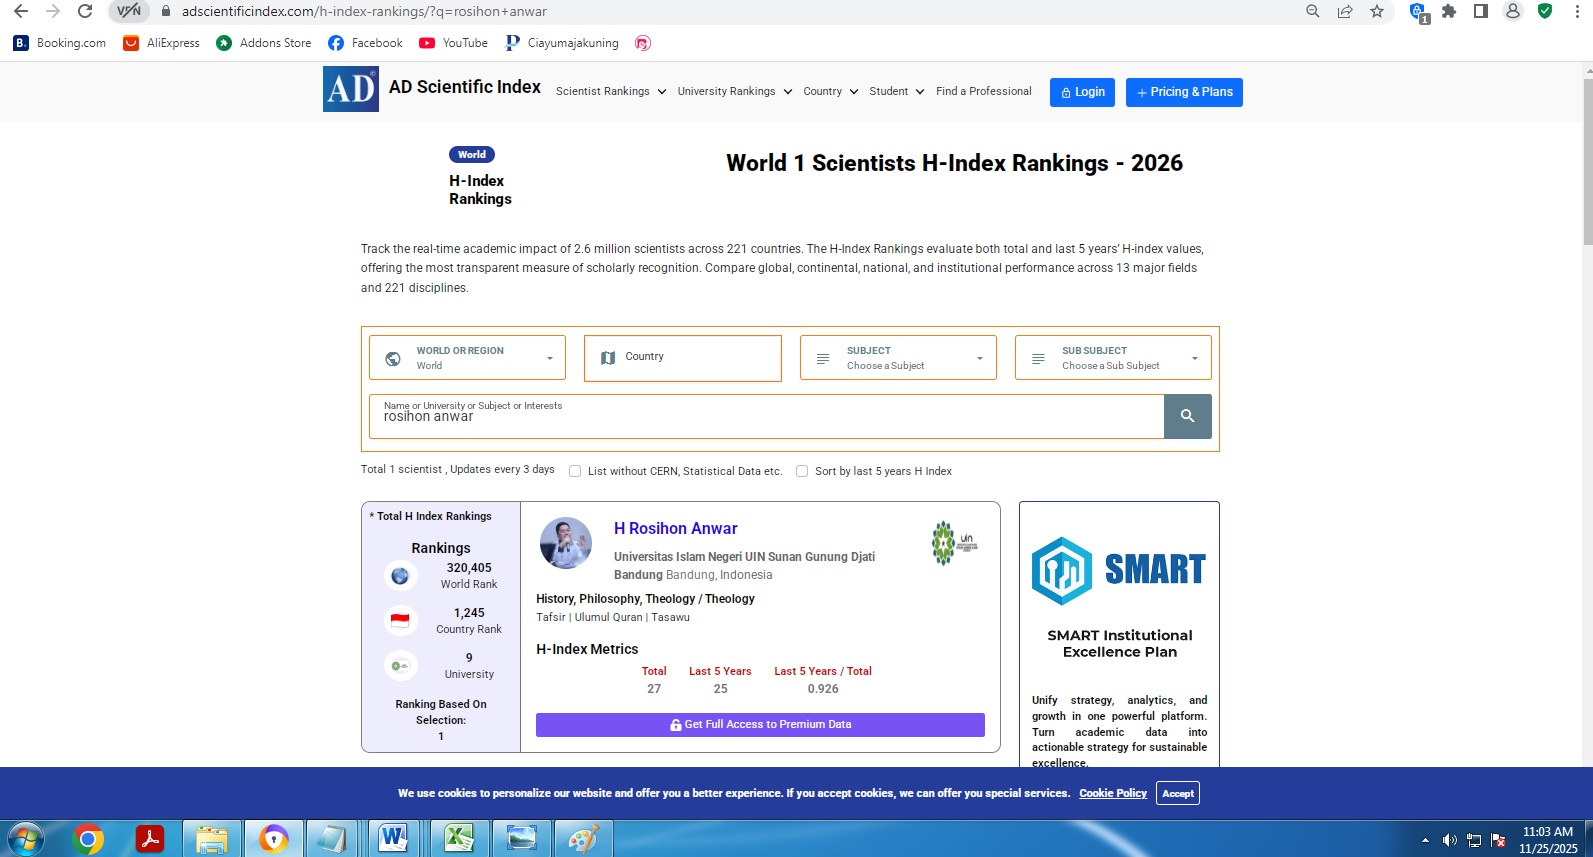The image size is (1593, 857).
Task: Expand the Sub Subject dropdown
Action: click(1113, 358)
